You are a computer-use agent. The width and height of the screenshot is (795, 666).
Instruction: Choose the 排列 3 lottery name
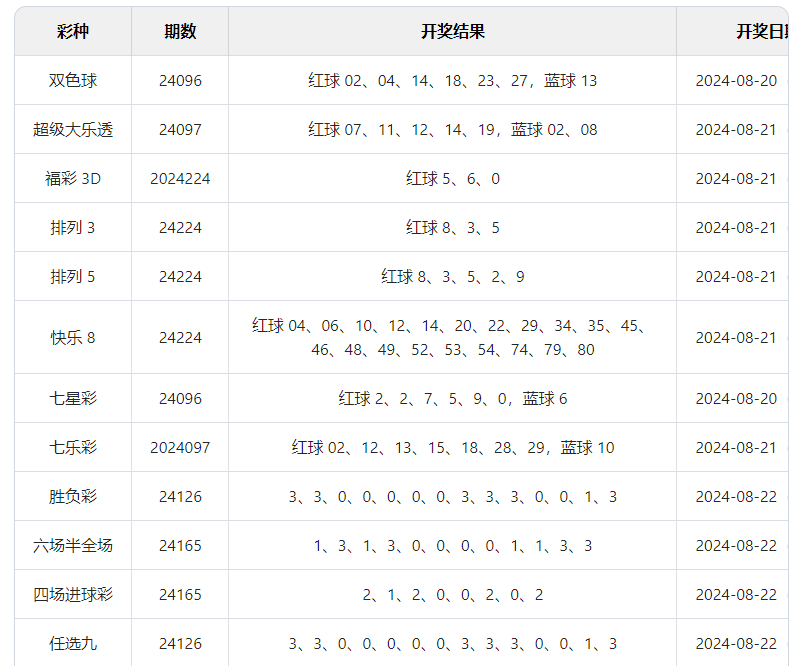(73, 228)
